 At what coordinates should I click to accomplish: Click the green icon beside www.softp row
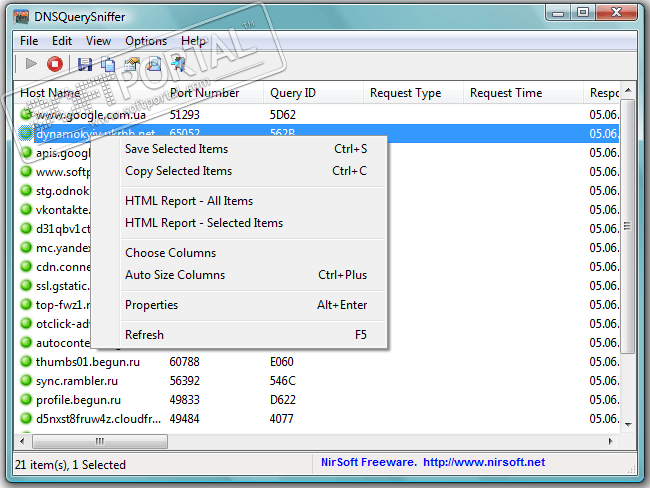pyautogui.click(x=26, y=171)
